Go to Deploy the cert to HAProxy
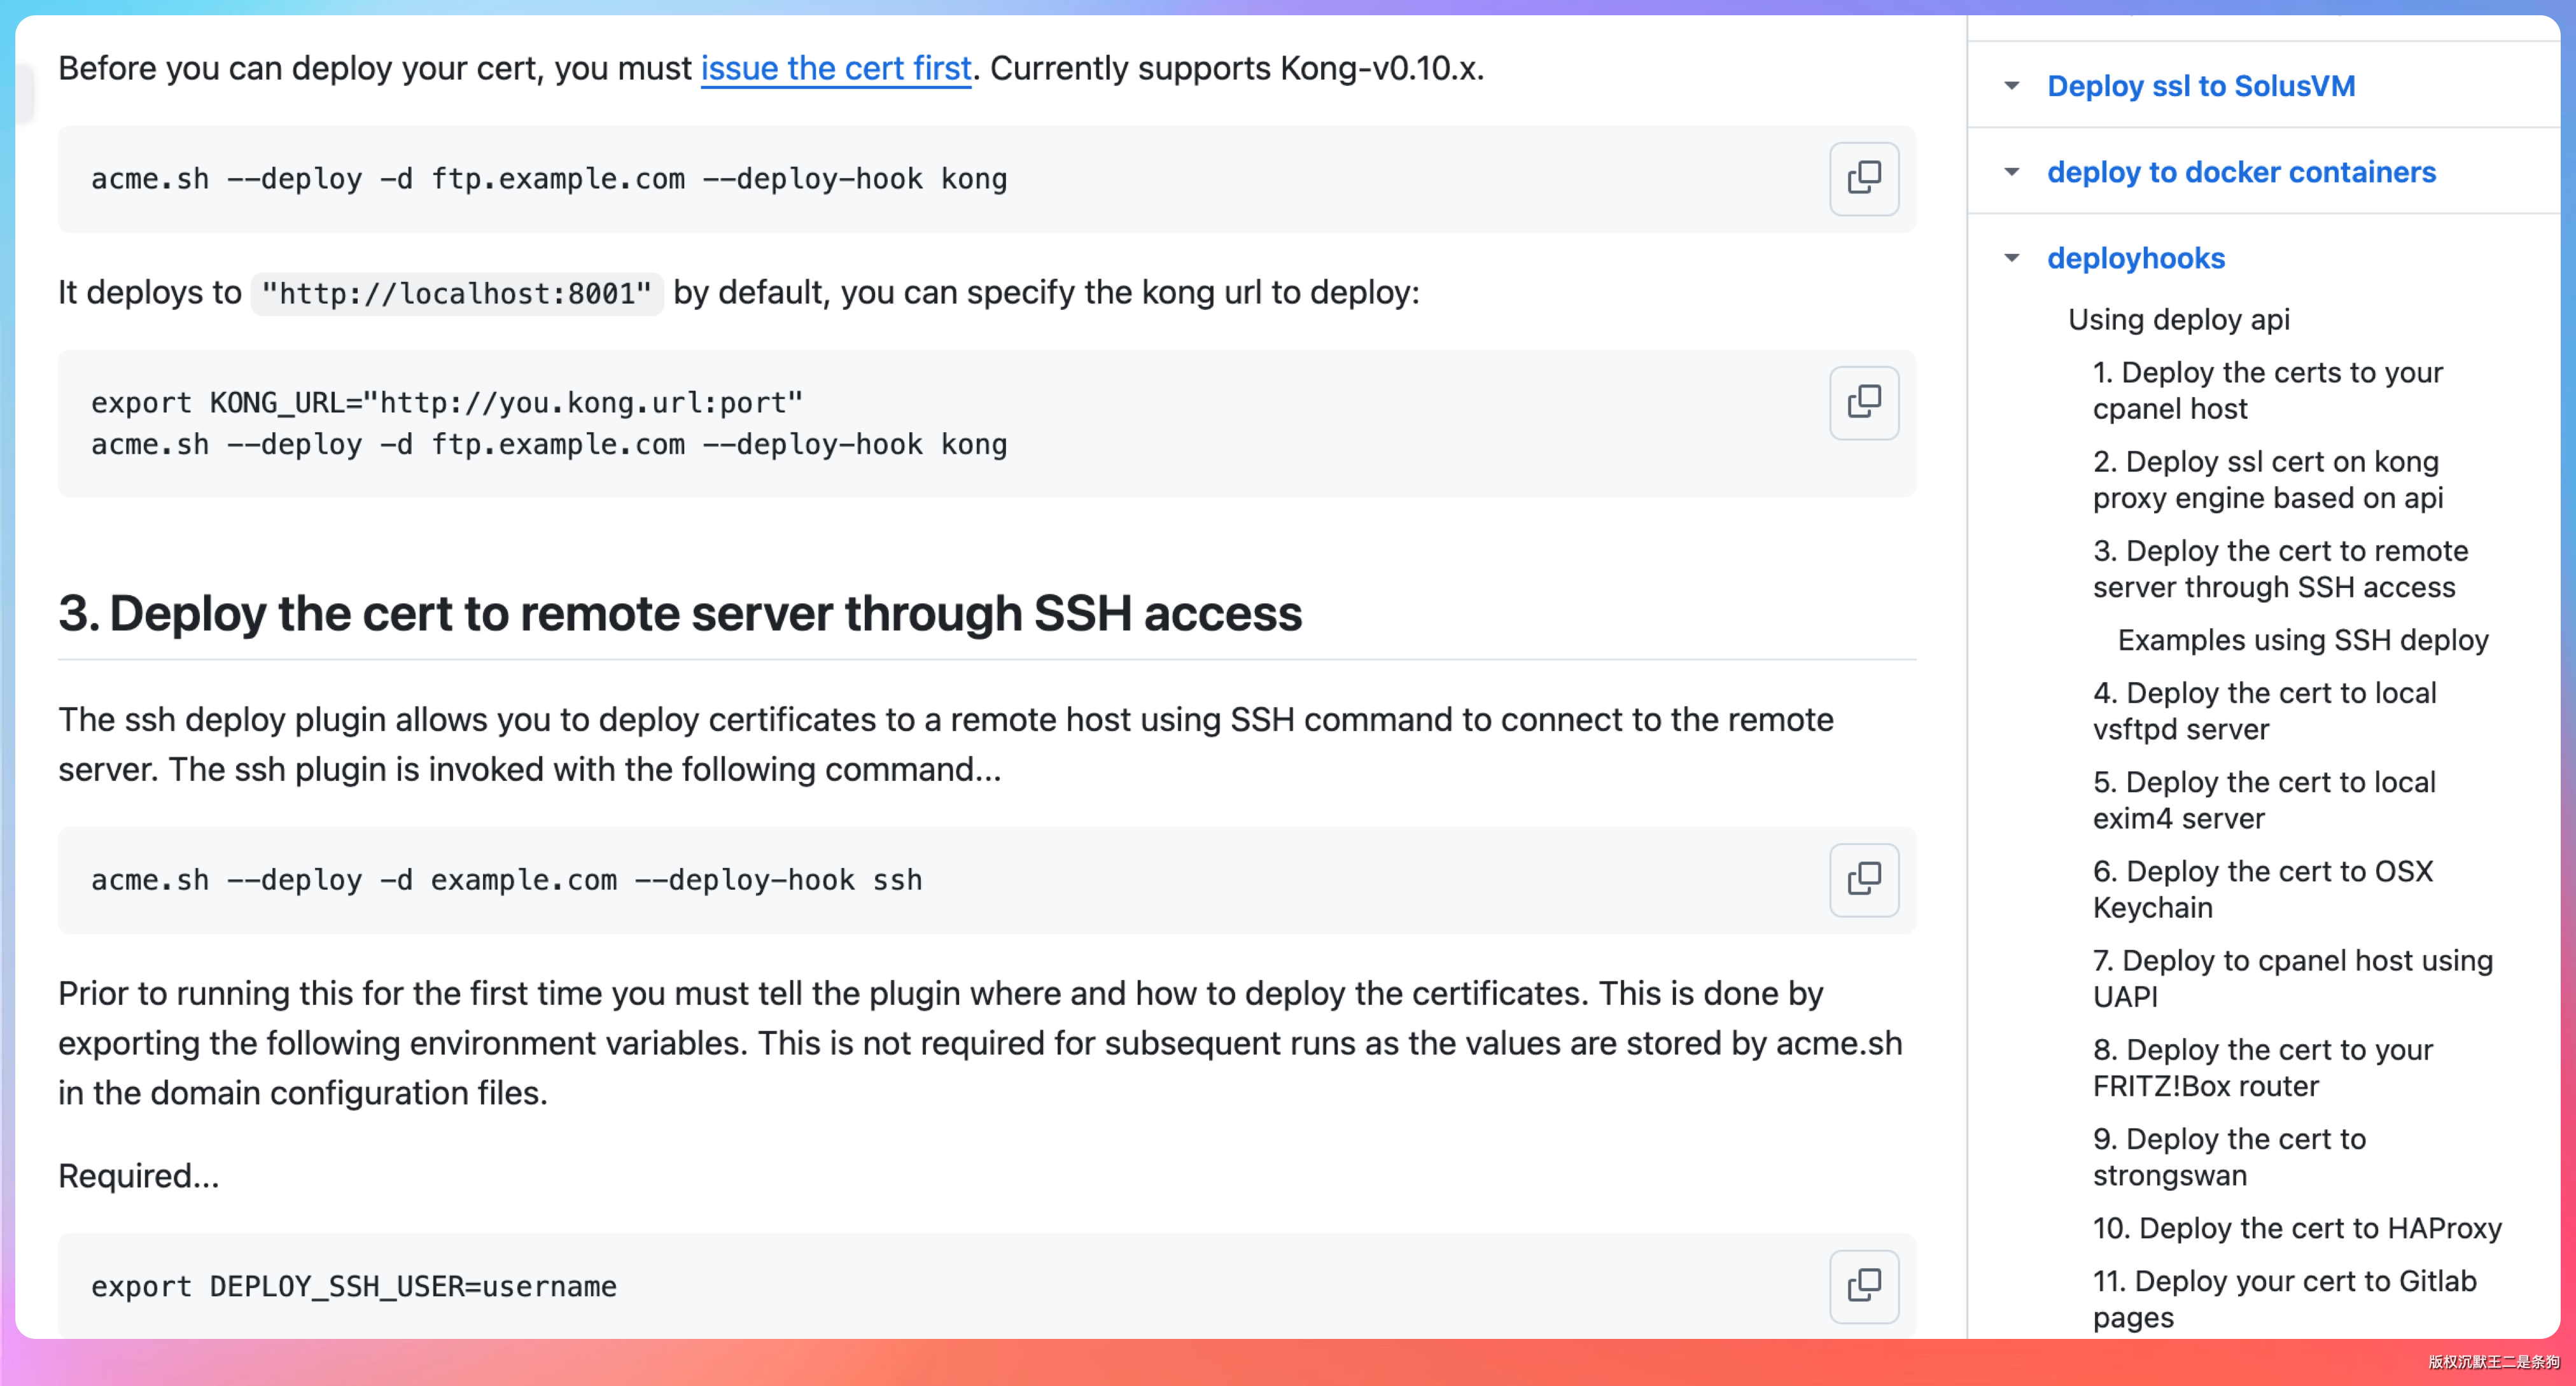Viewport: 2576px width, 1386px height. 2296,1227
